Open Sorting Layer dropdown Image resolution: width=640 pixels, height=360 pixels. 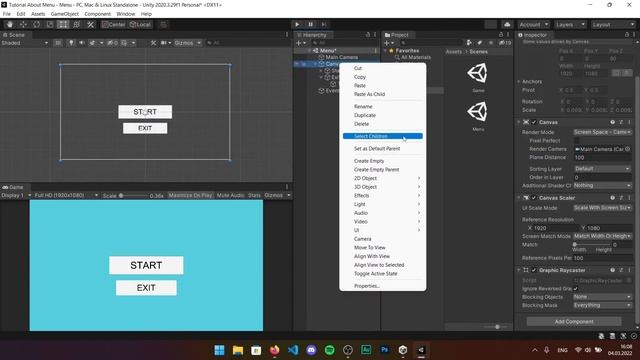coord(602,169)
